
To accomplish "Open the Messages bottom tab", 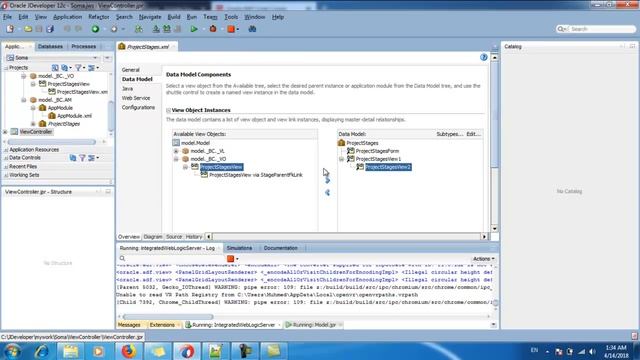I will [x=129, y=325].
